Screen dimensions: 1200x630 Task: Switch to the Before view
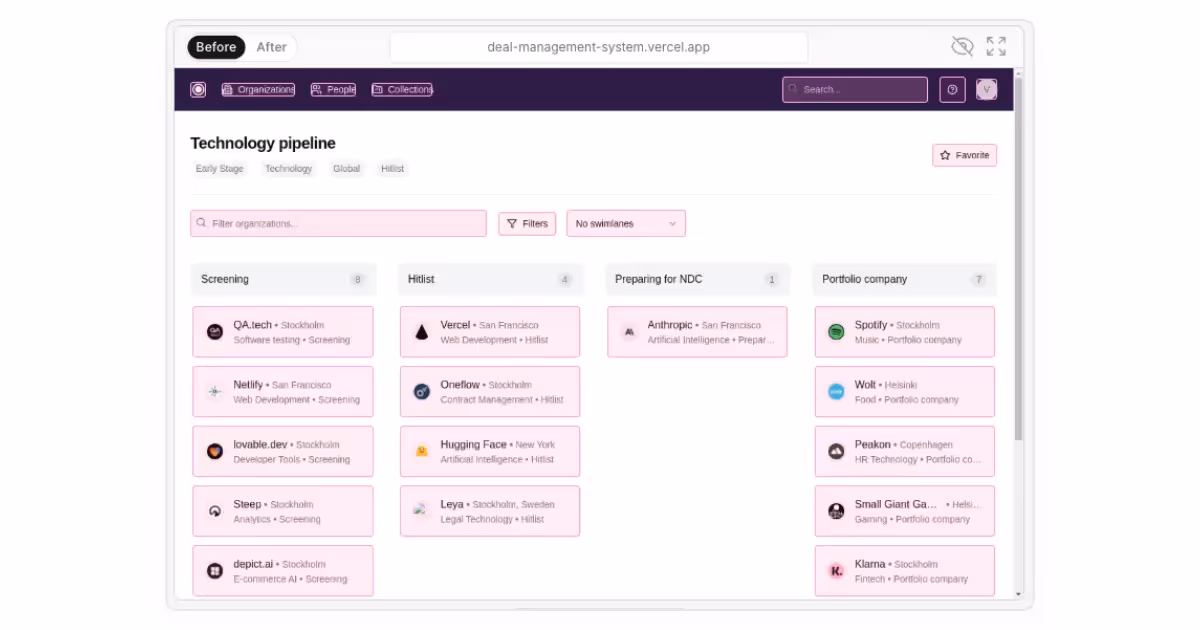(216, 47)
